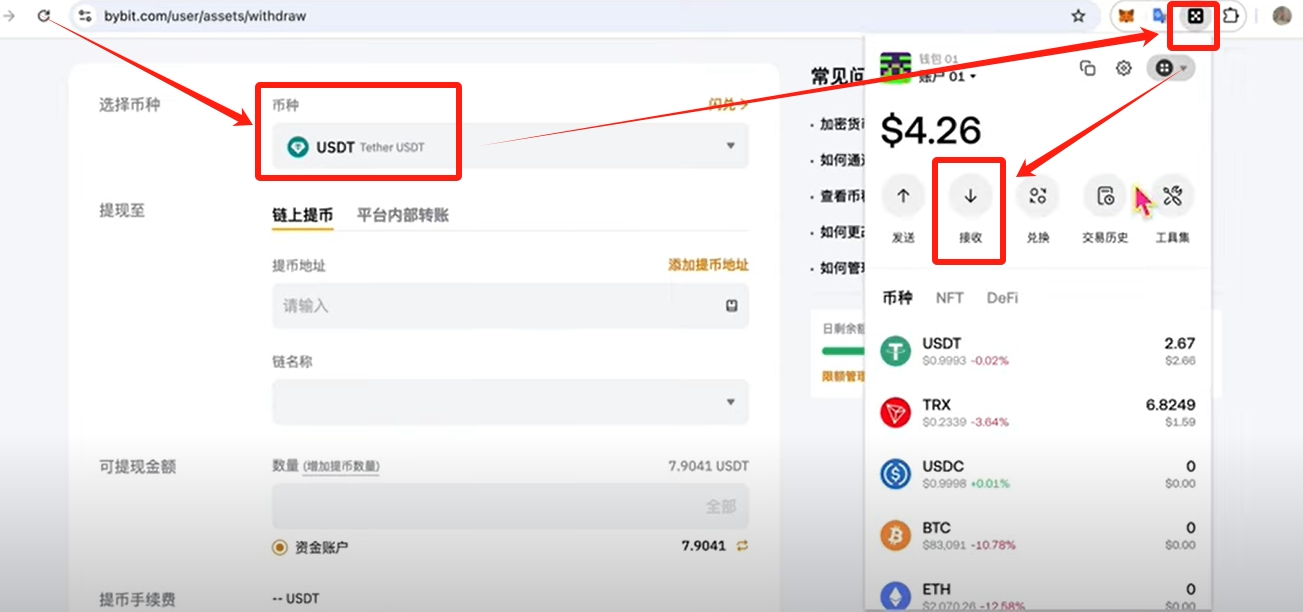Viewport: 1303px width, 612px height.
Task: Open the site information icon in address bar
Action: coord(85,16)
